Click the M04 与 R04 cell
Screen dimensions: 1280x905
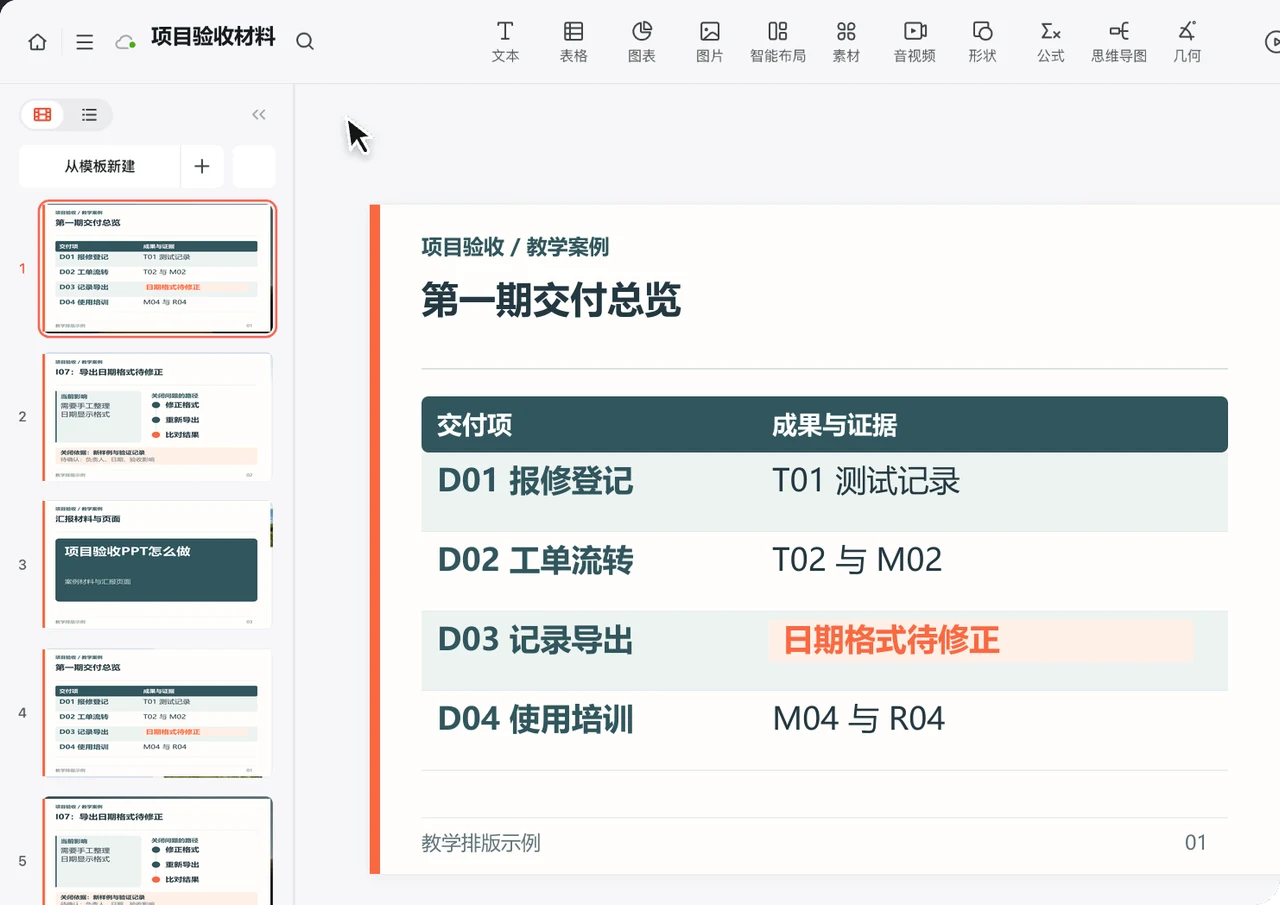pos(858,719)
